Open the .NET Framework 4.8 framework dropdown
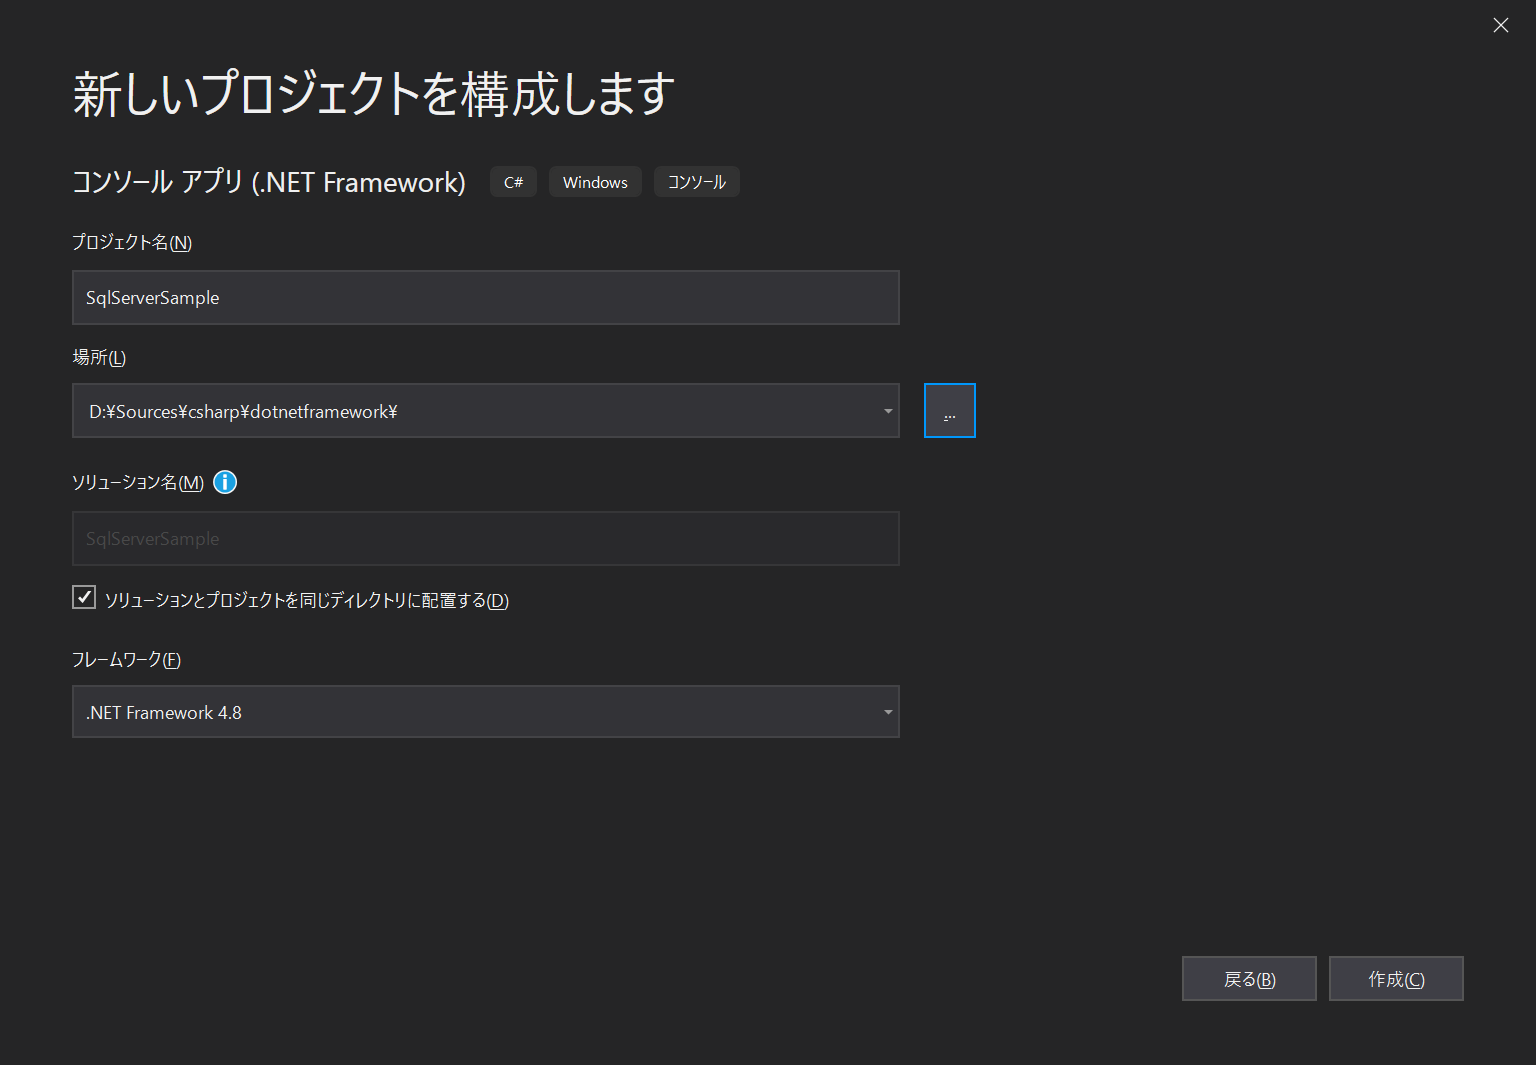This screenshot has width=1536, height=1065. tap(486, 711)
